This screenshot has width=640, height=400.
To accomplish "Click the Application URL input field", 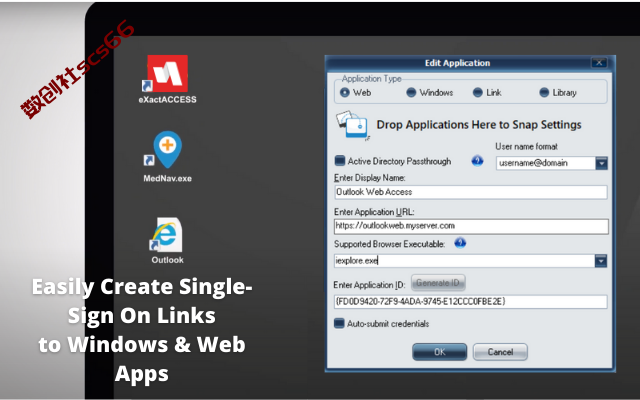I will [471, 226].
